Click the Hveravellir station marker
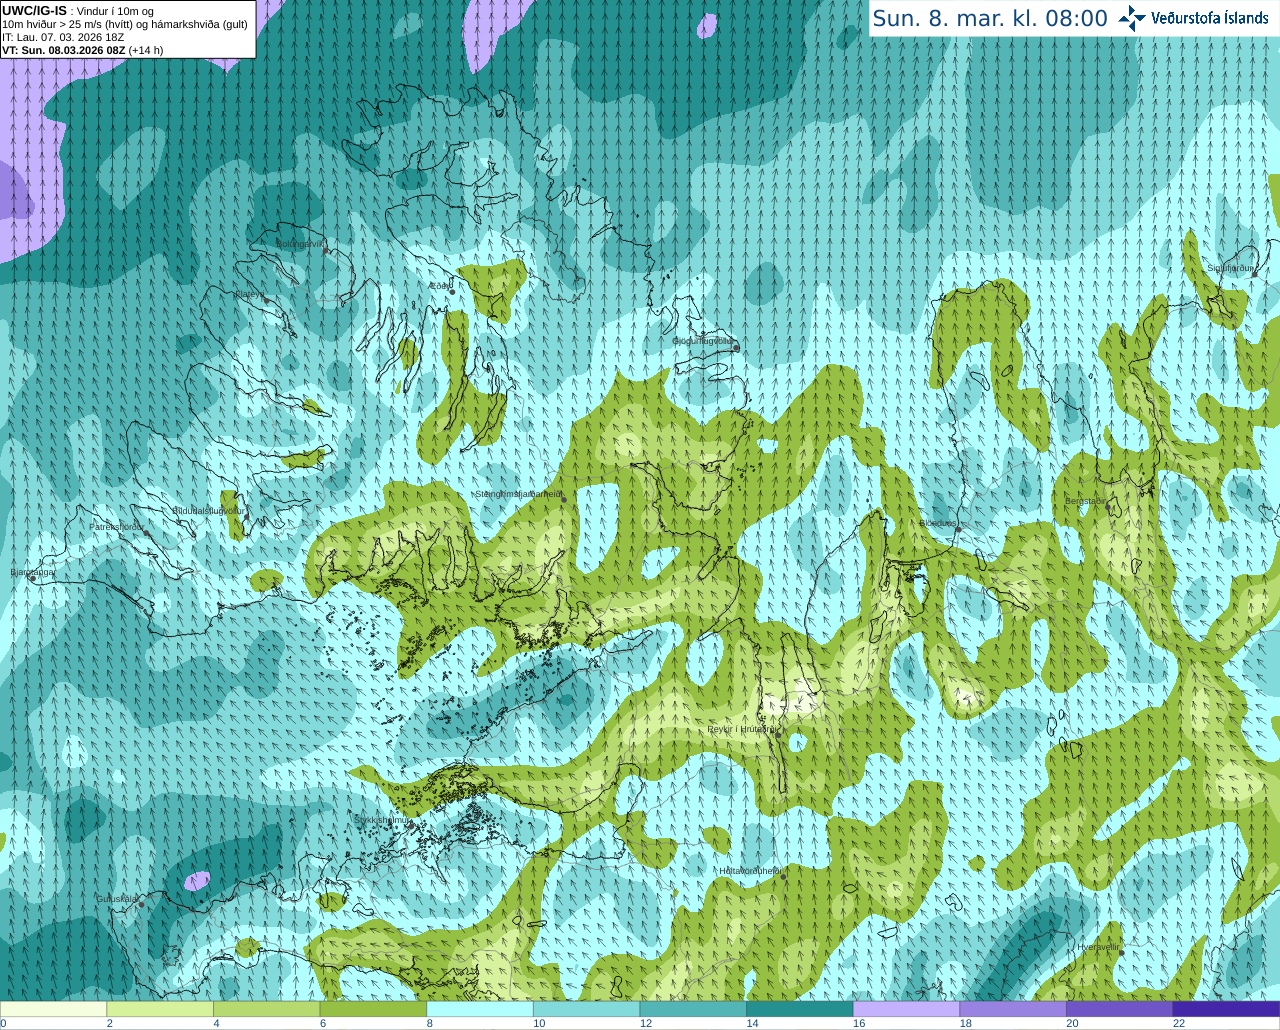The image size is (1280, 1030). 1122,952
